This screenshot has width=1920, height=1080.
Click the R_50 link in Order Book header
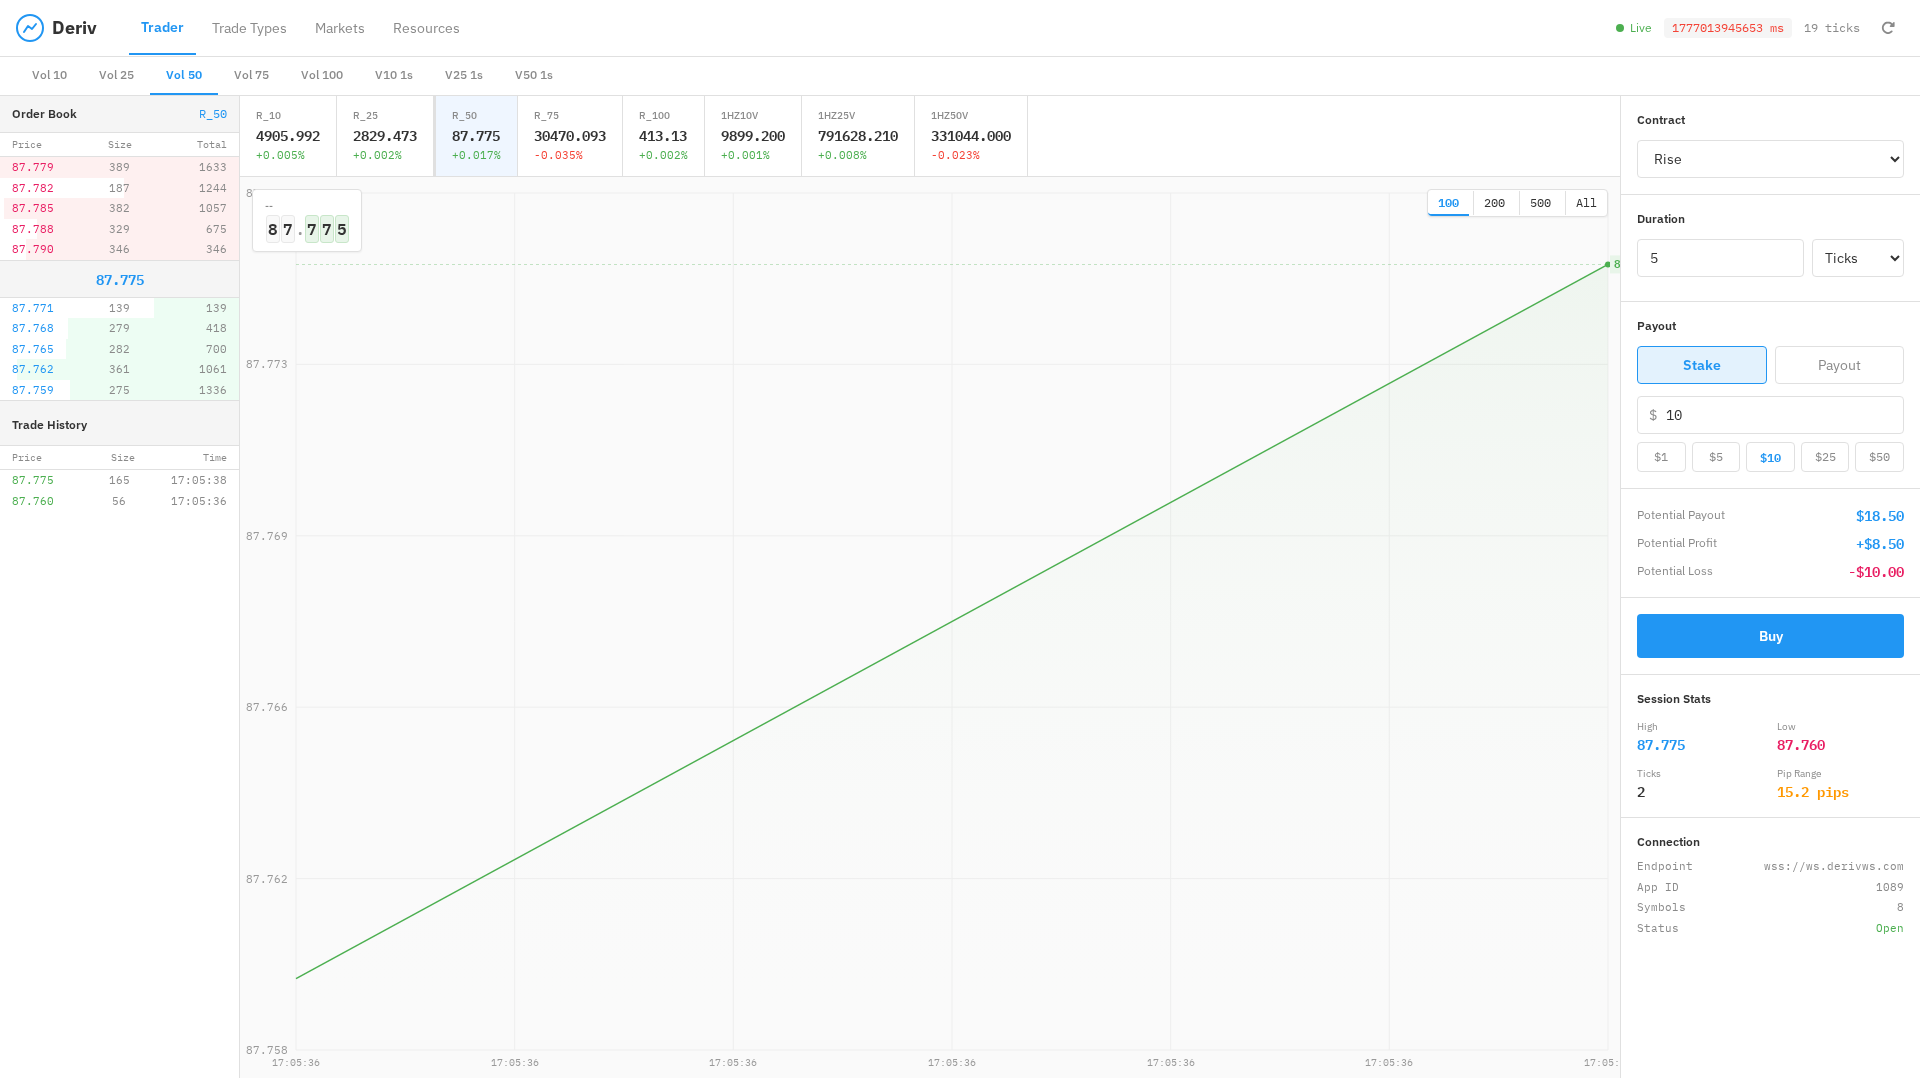tap(213, 114)
